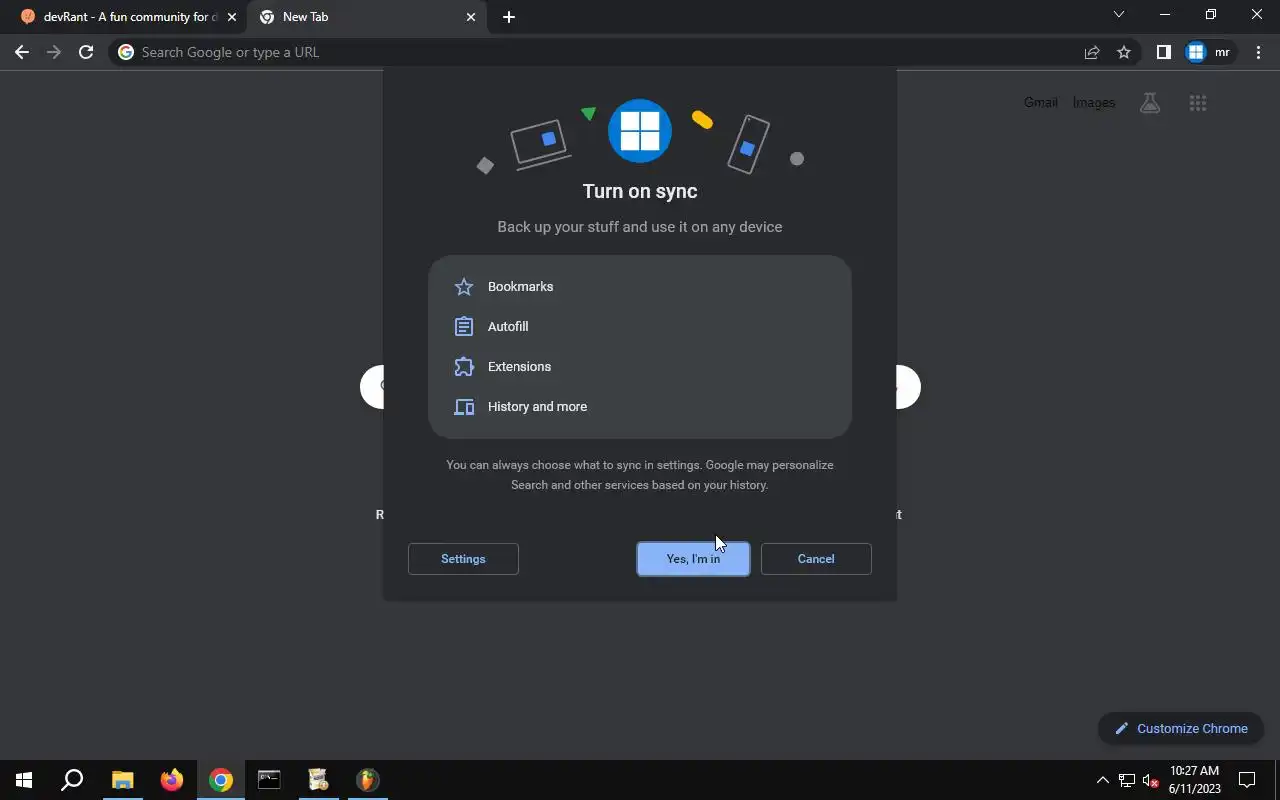Click the Extensions puzzle icon in sync list
Viewport: 1280px width, 800px height.
[464, 367]
